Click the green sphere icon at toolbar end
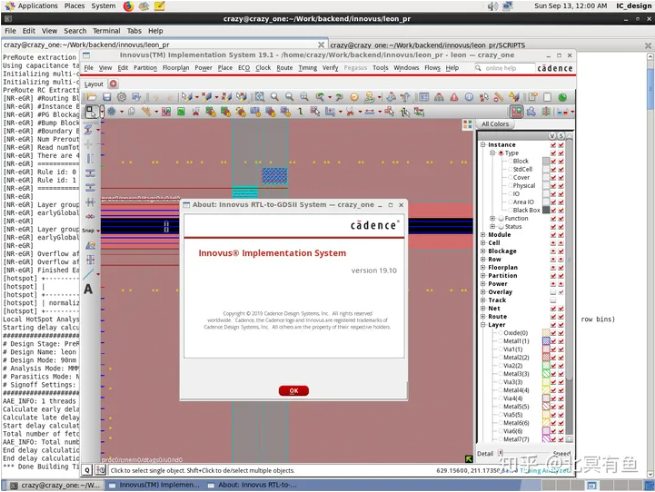 click(563, 97)
